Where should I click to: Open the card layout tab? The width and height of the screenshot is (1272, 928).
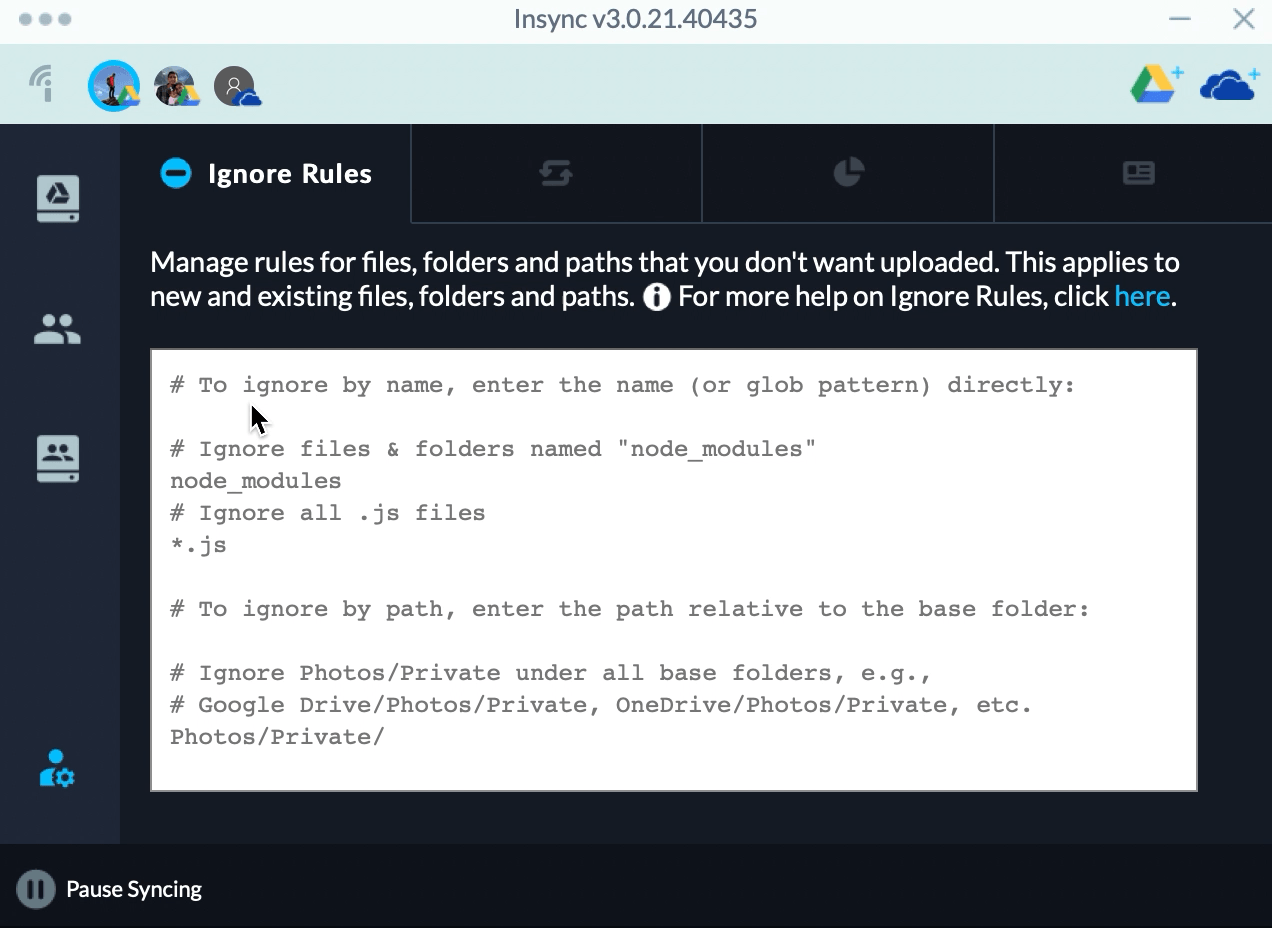pos(1139,174)
